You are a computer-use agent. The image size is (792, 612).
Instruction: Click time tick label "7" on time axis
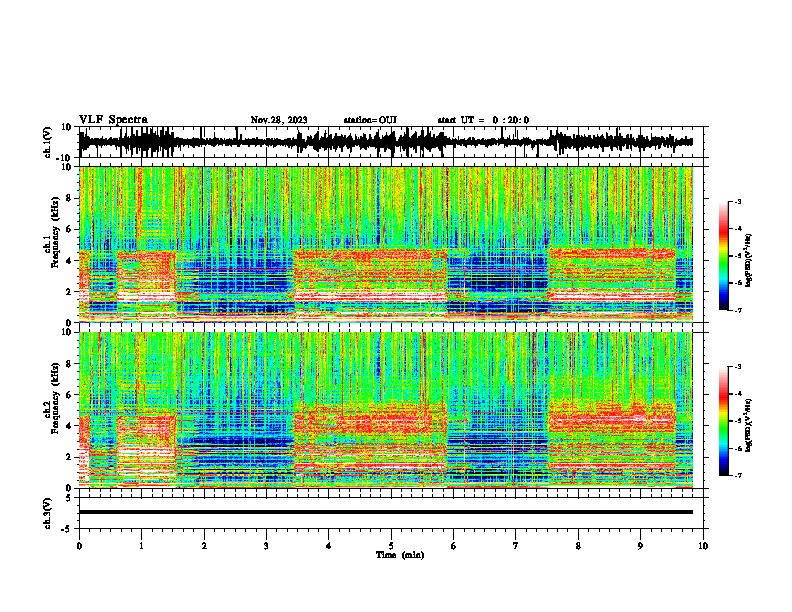click(516, 546)
